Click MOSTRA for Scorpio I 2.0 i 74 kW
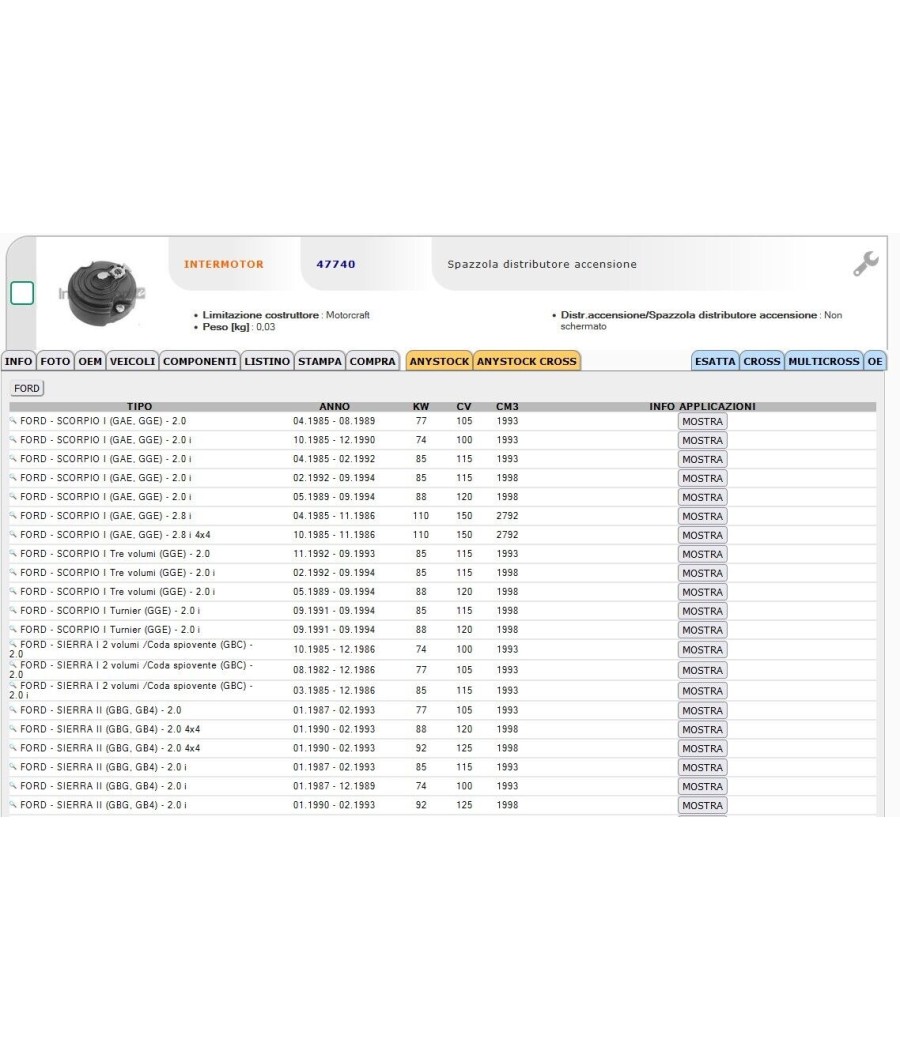The height and width of the screenshot is (1050, 900). point(702,440)
